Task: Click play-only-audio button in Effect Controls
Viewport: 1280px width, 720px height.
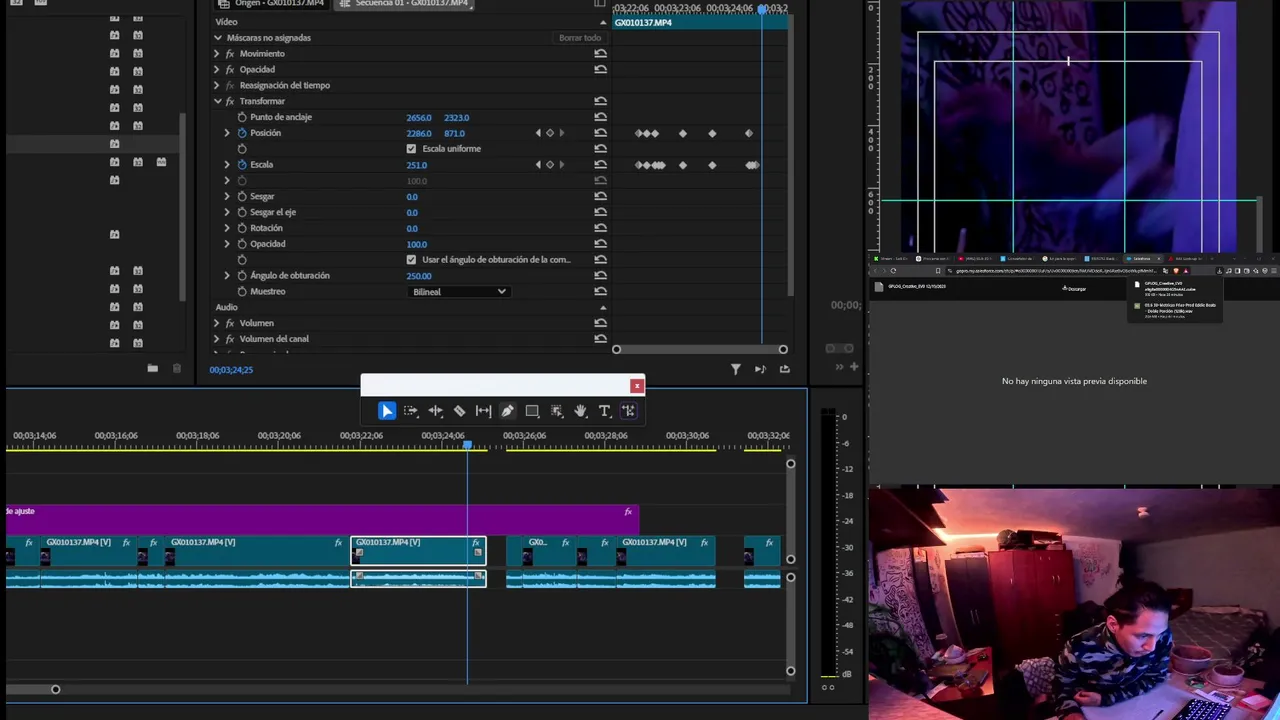Action: pos(760,369)
